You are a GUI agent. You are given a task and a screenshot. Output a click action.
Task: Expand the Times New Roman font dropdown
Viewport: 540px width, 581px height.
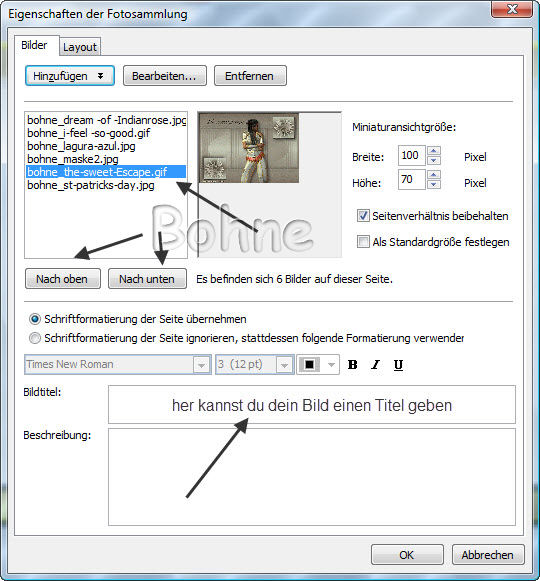pyautogui.click(x=201, y=365)
